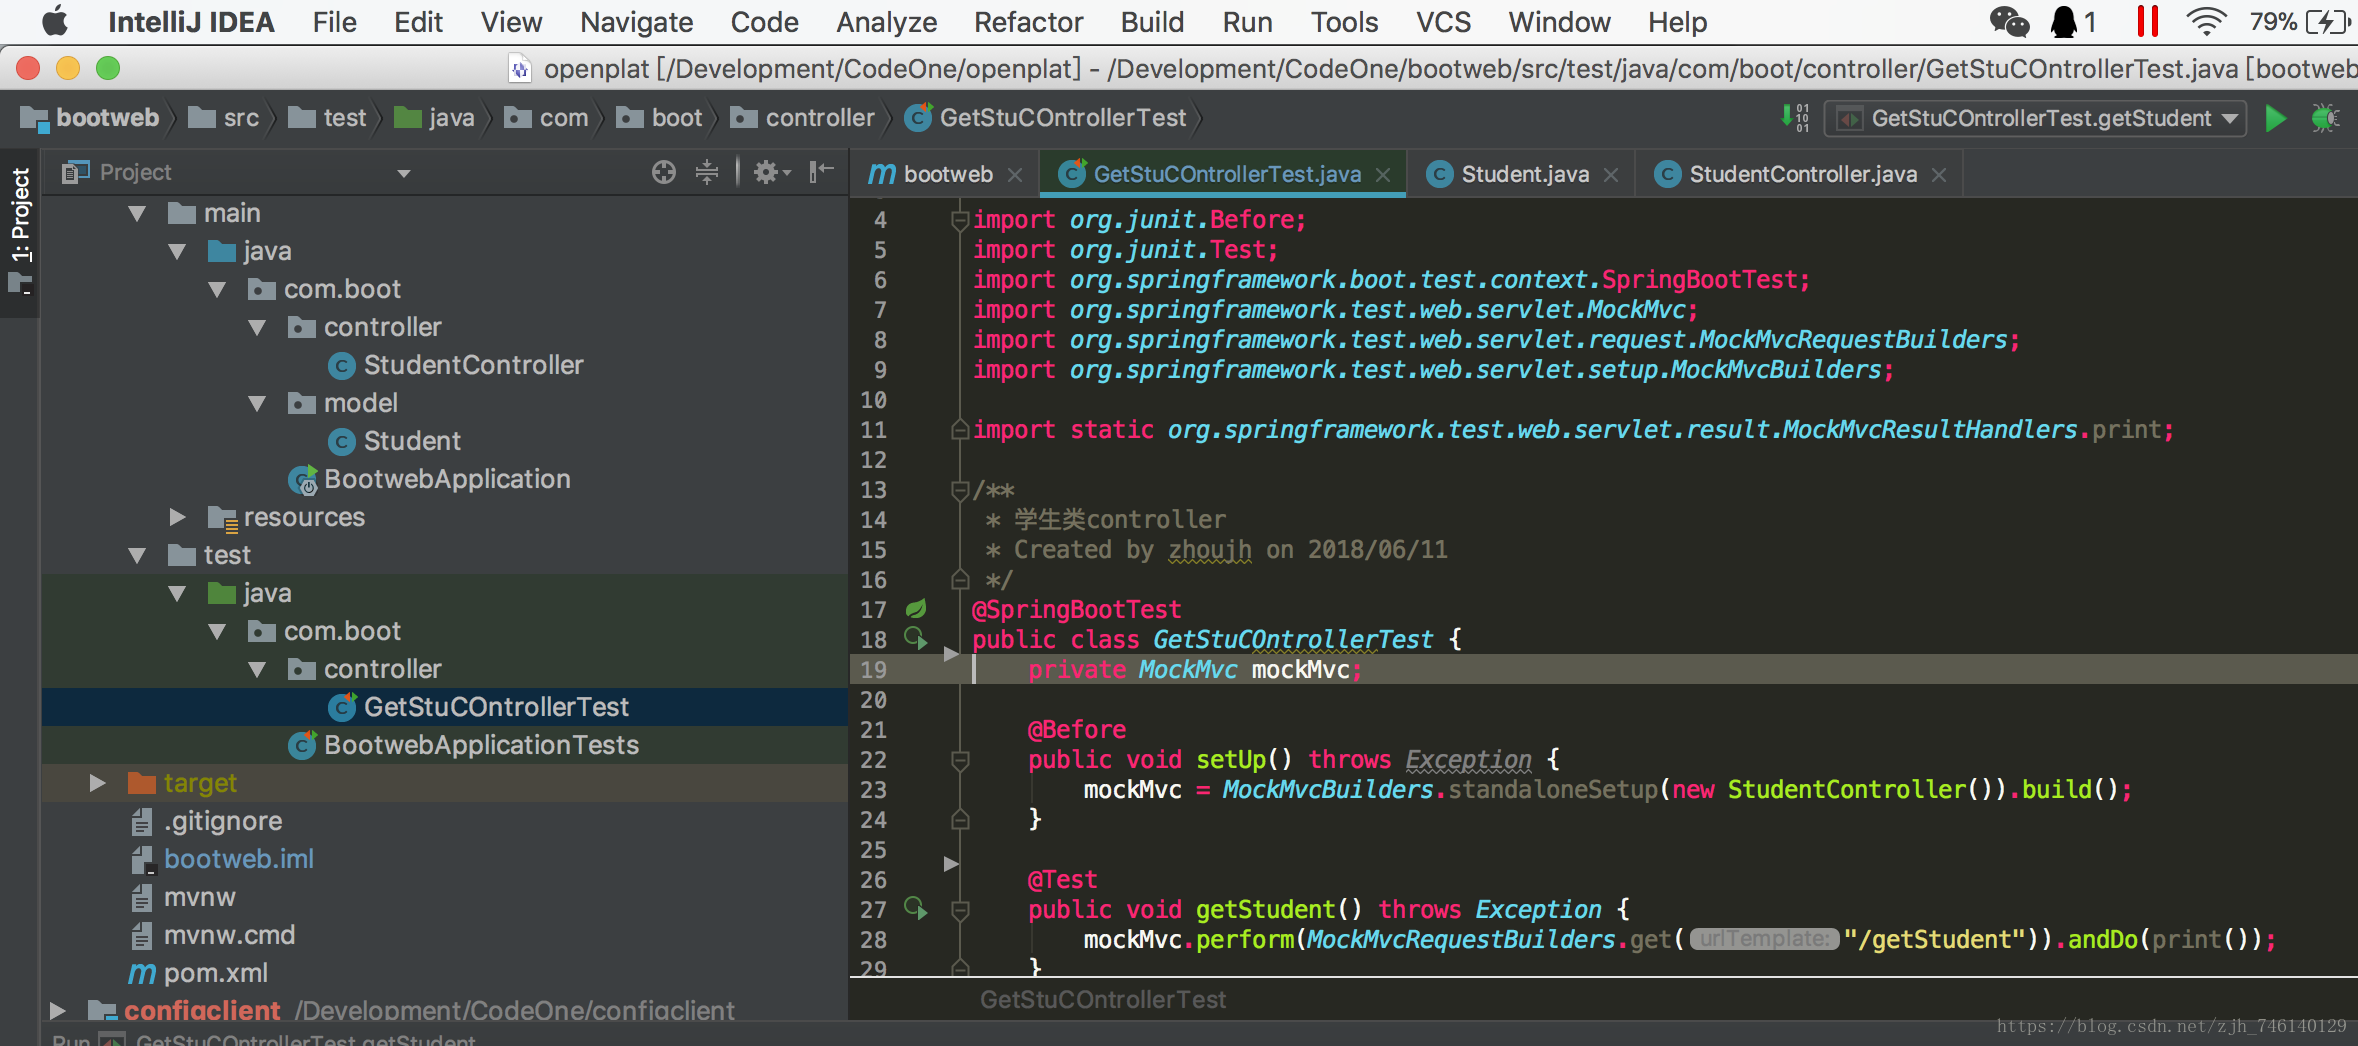Fold the import block at line 4

(x=960, y=219)
